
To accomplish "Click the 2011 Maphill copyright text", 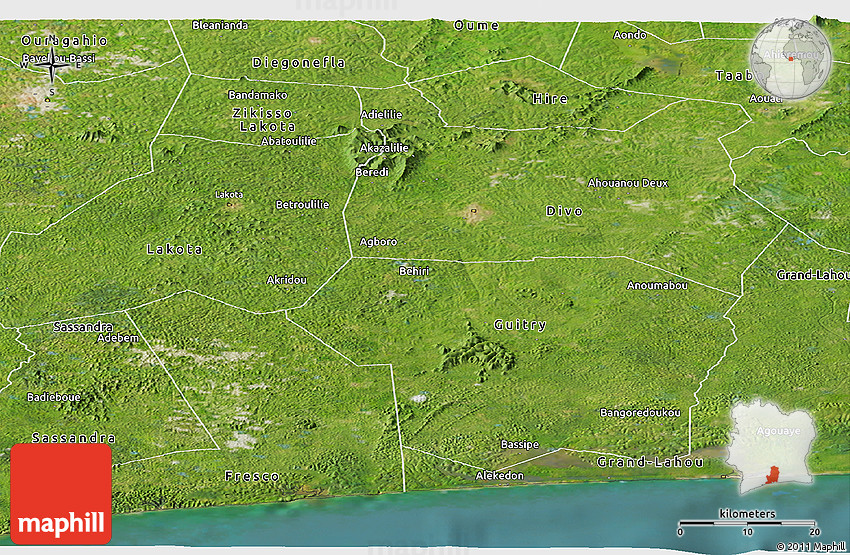I will coord(810,546).
